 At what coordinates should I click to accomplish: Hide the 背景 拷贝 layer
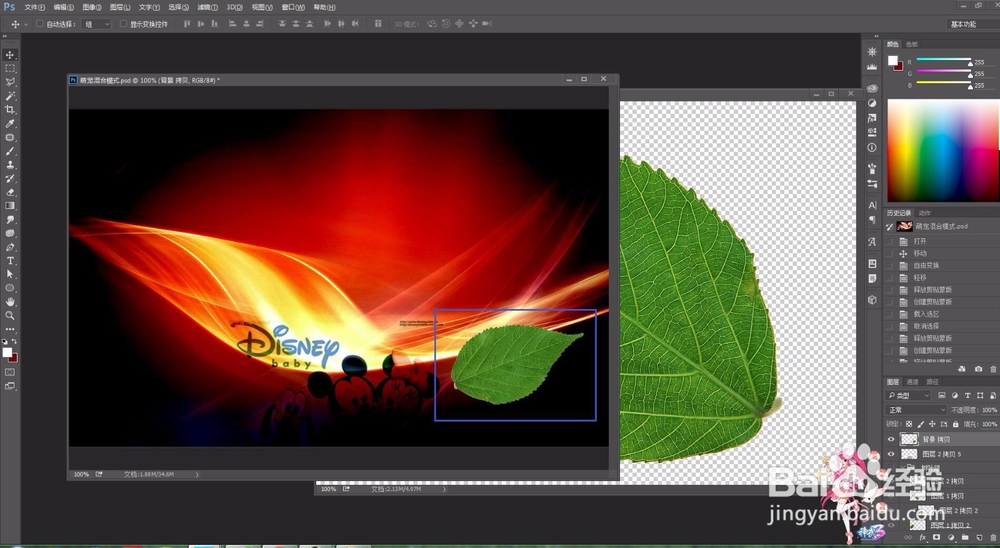(891, 439)
